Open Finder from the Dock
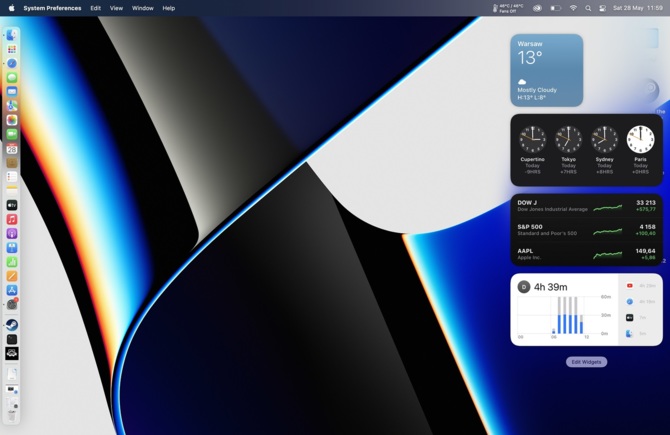Screen dimensions: 670x435 [x=12, y=35]
